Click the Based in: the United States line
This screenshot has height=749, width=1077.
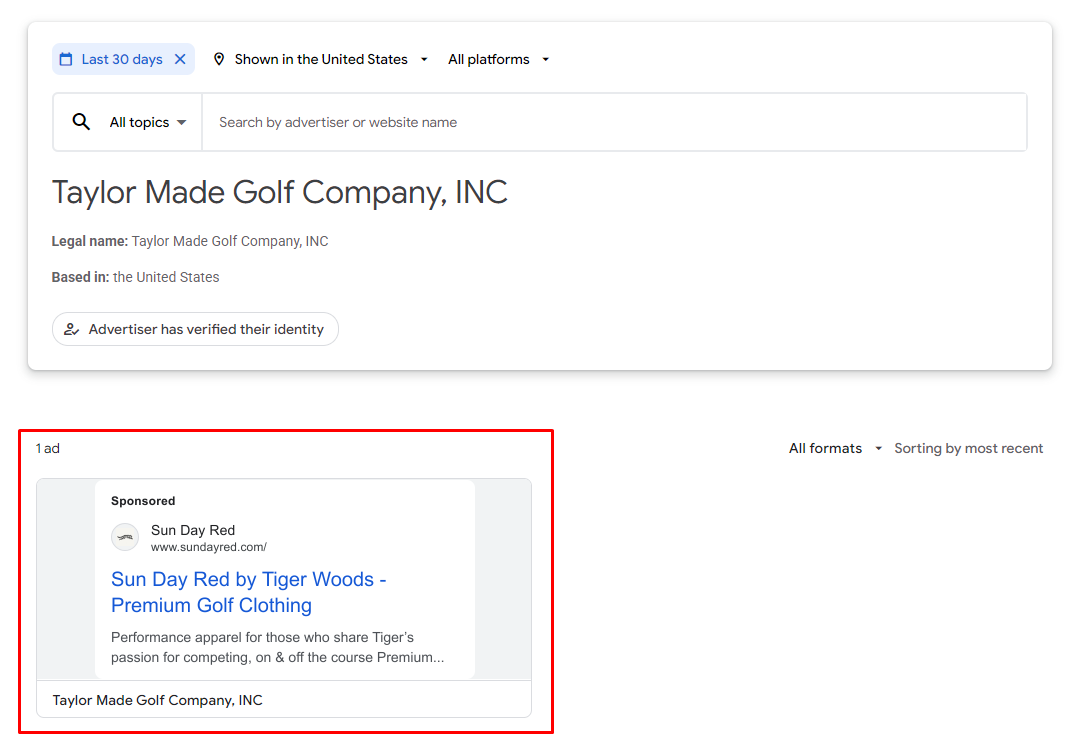[135, 277]
